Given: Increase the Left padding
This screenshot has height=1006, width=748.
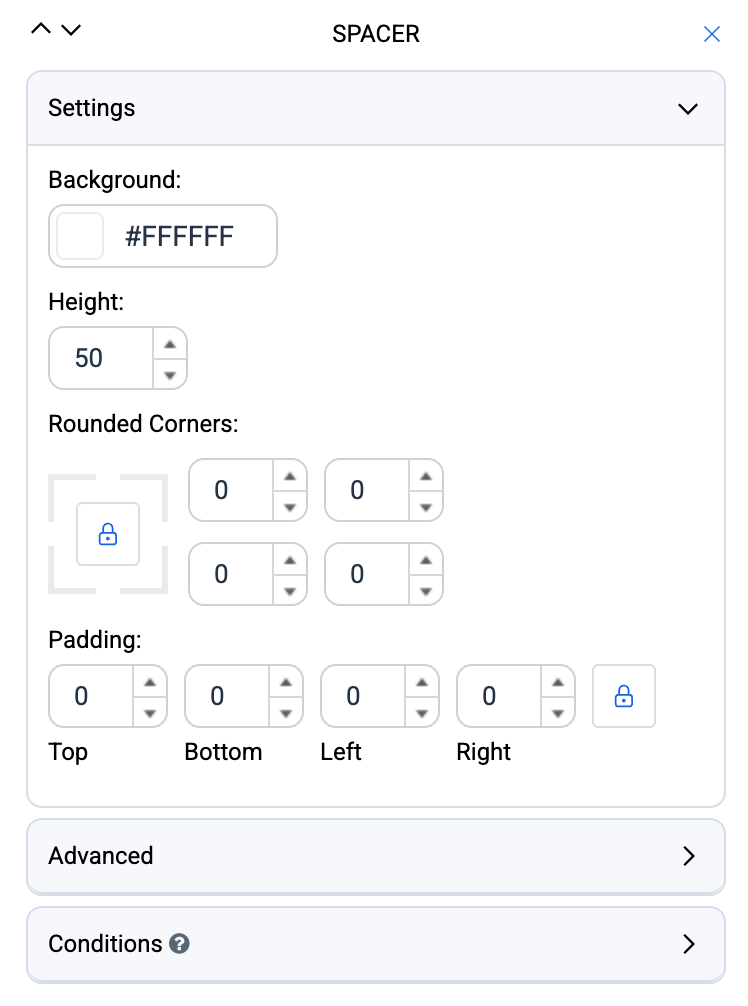Looking at the screenshot, I should point(422,682).
